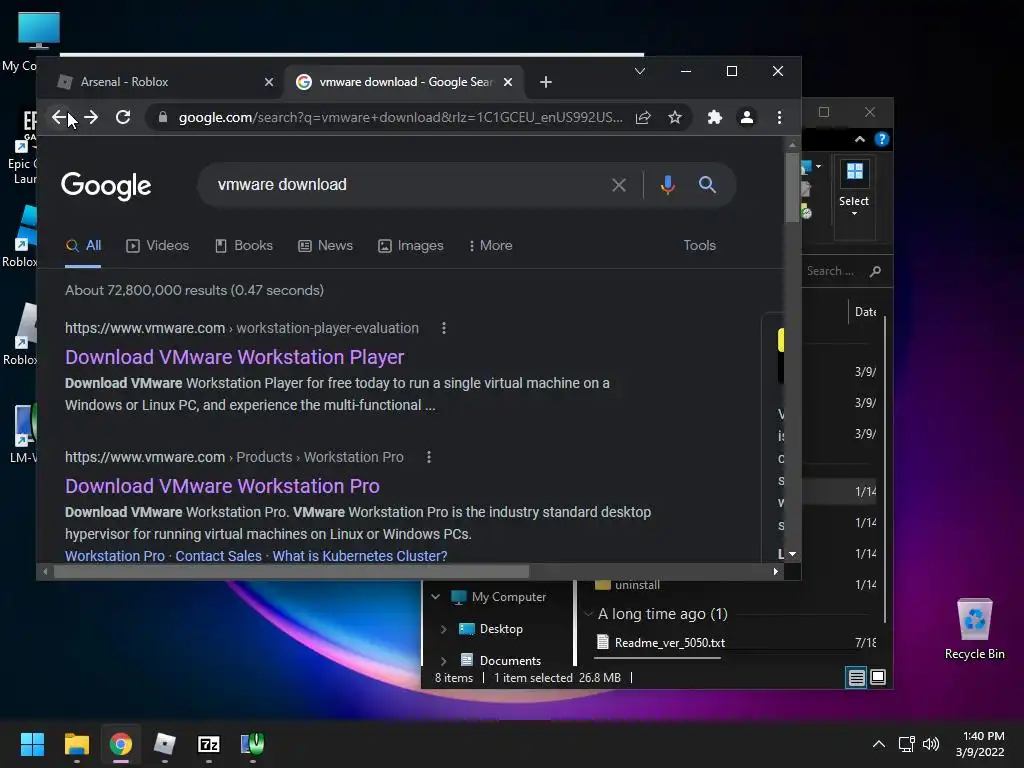Open Windows Start menu
The width and height of the screenshot is (1024, 768).
tap(32, 744)
